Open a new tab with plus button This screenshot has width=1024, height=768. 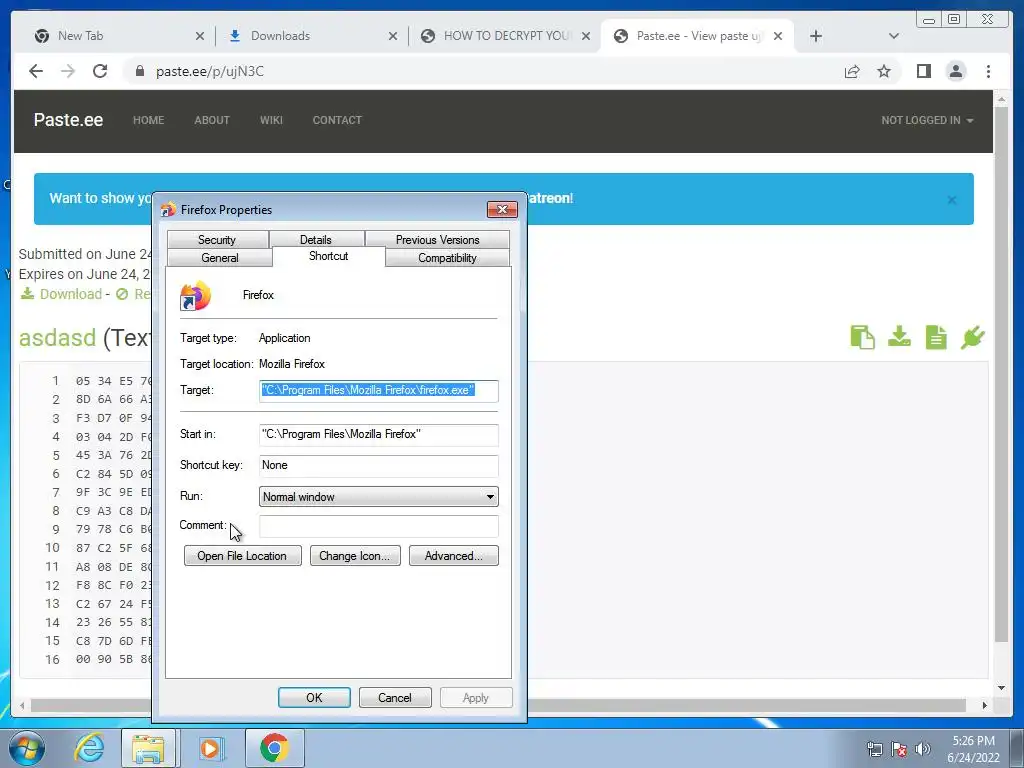(816, 36)
